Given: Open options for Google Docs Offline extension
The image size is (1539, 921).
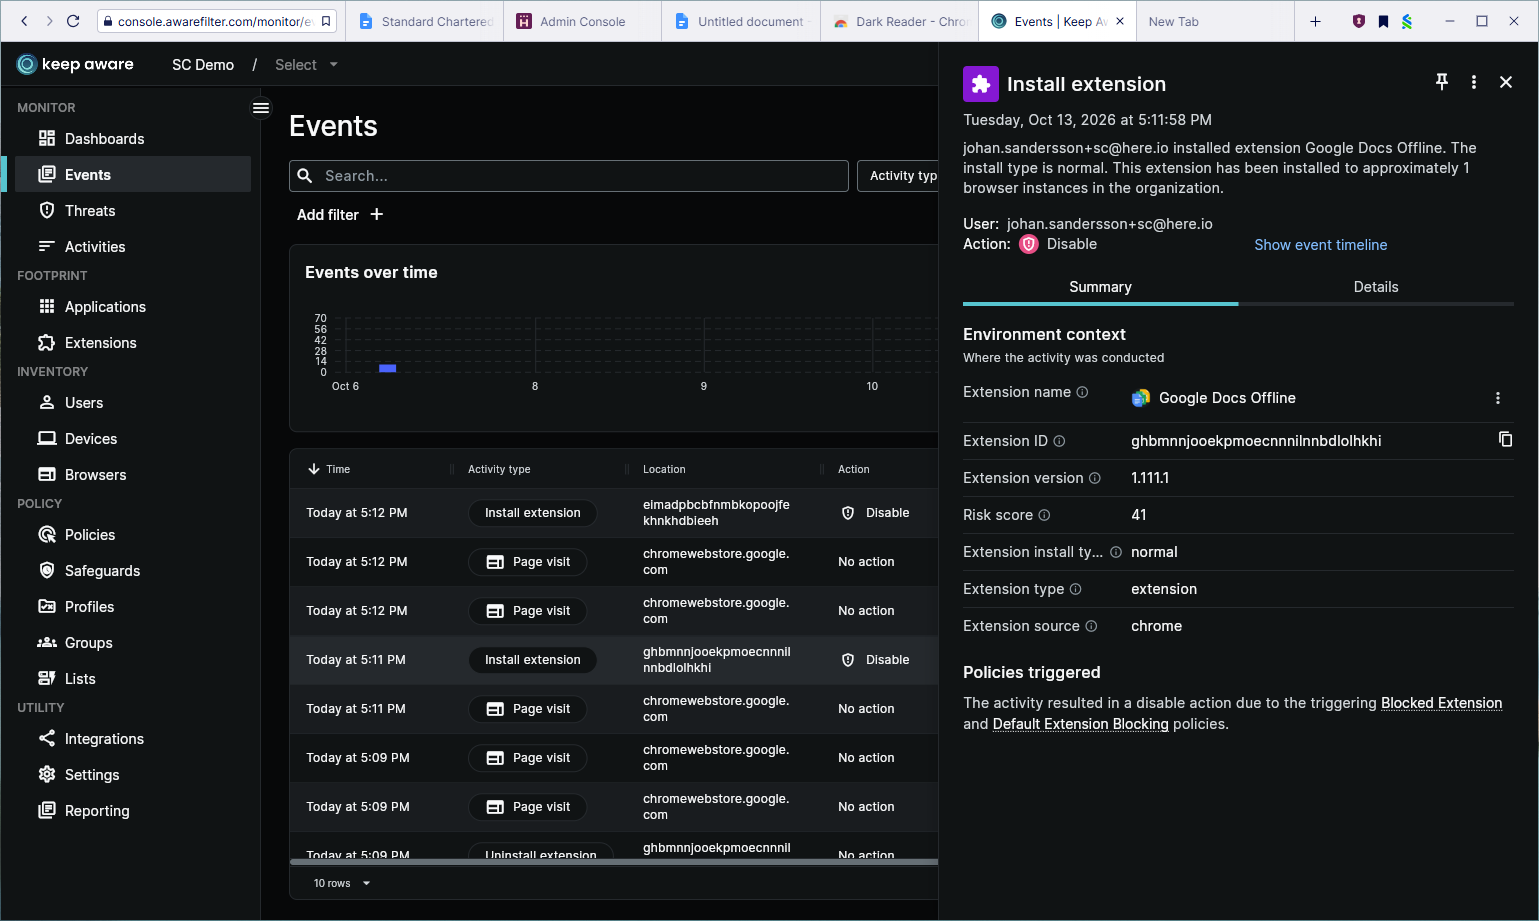Looking at the screenshot, I should 1498,398.
